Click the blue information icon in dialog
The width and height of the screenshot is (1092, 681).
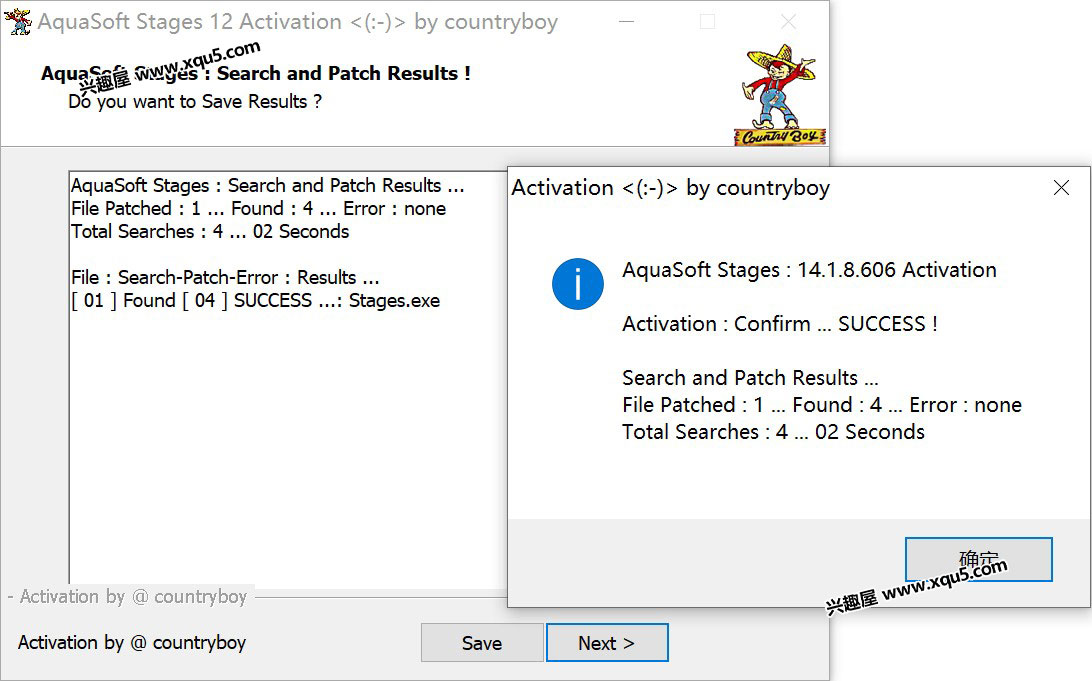[577, 284]
